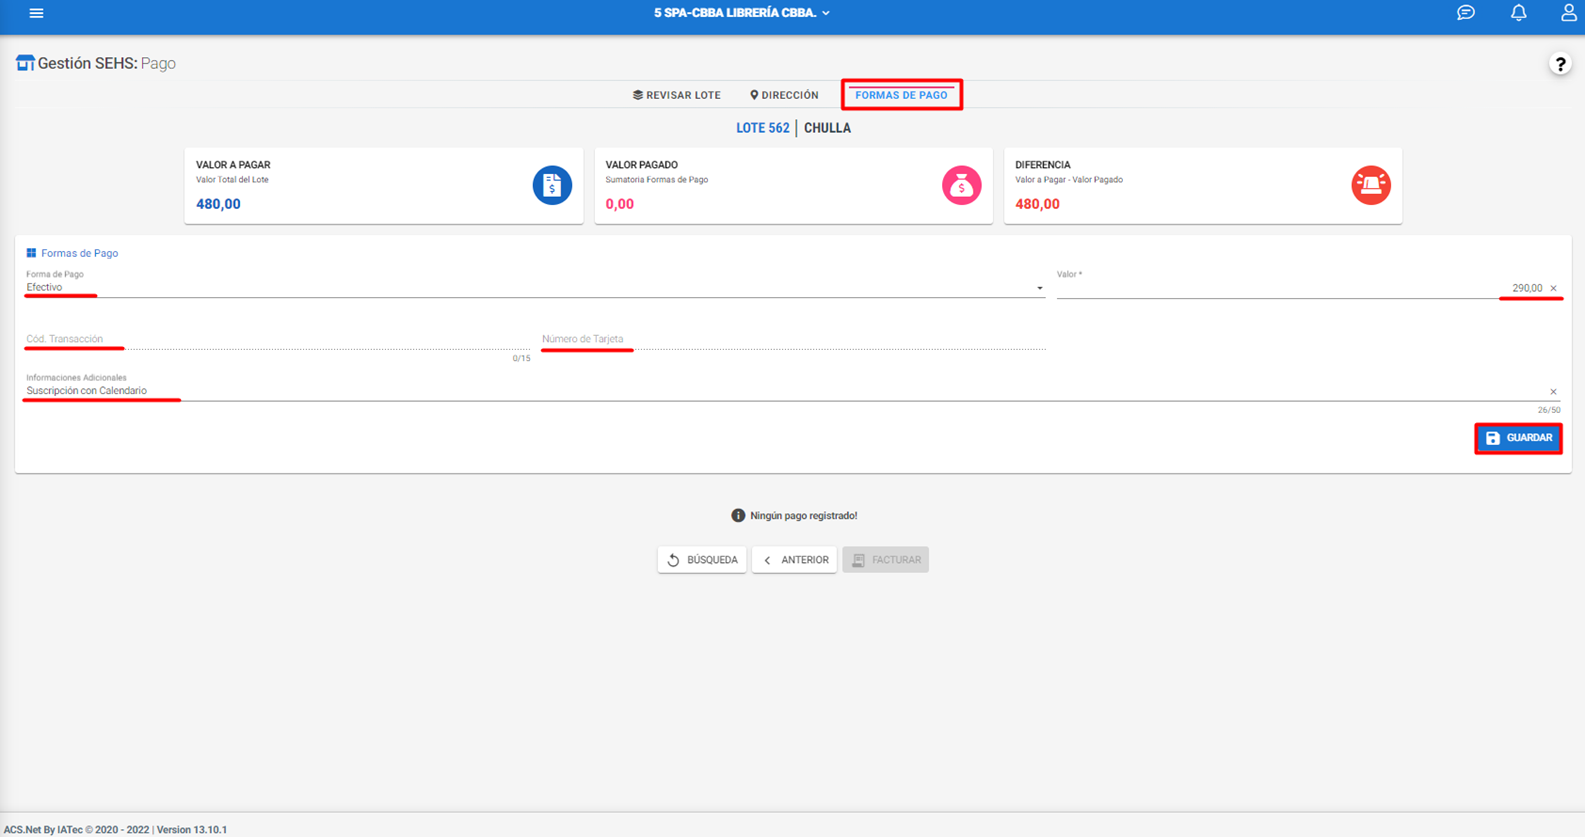The width and height of the screenshot is (1585, 837).
Task: Clear the Valor field with its X
Action: click(x=1553, y=288)
